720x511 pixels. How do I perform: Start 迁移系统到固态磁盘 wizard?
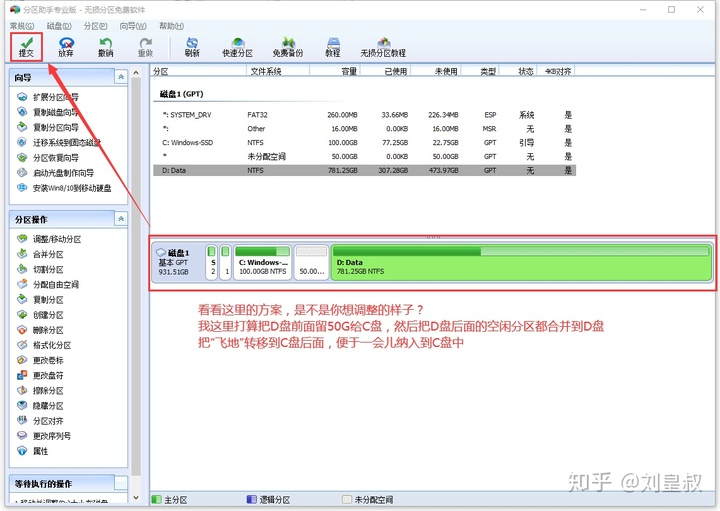point(58,142)
